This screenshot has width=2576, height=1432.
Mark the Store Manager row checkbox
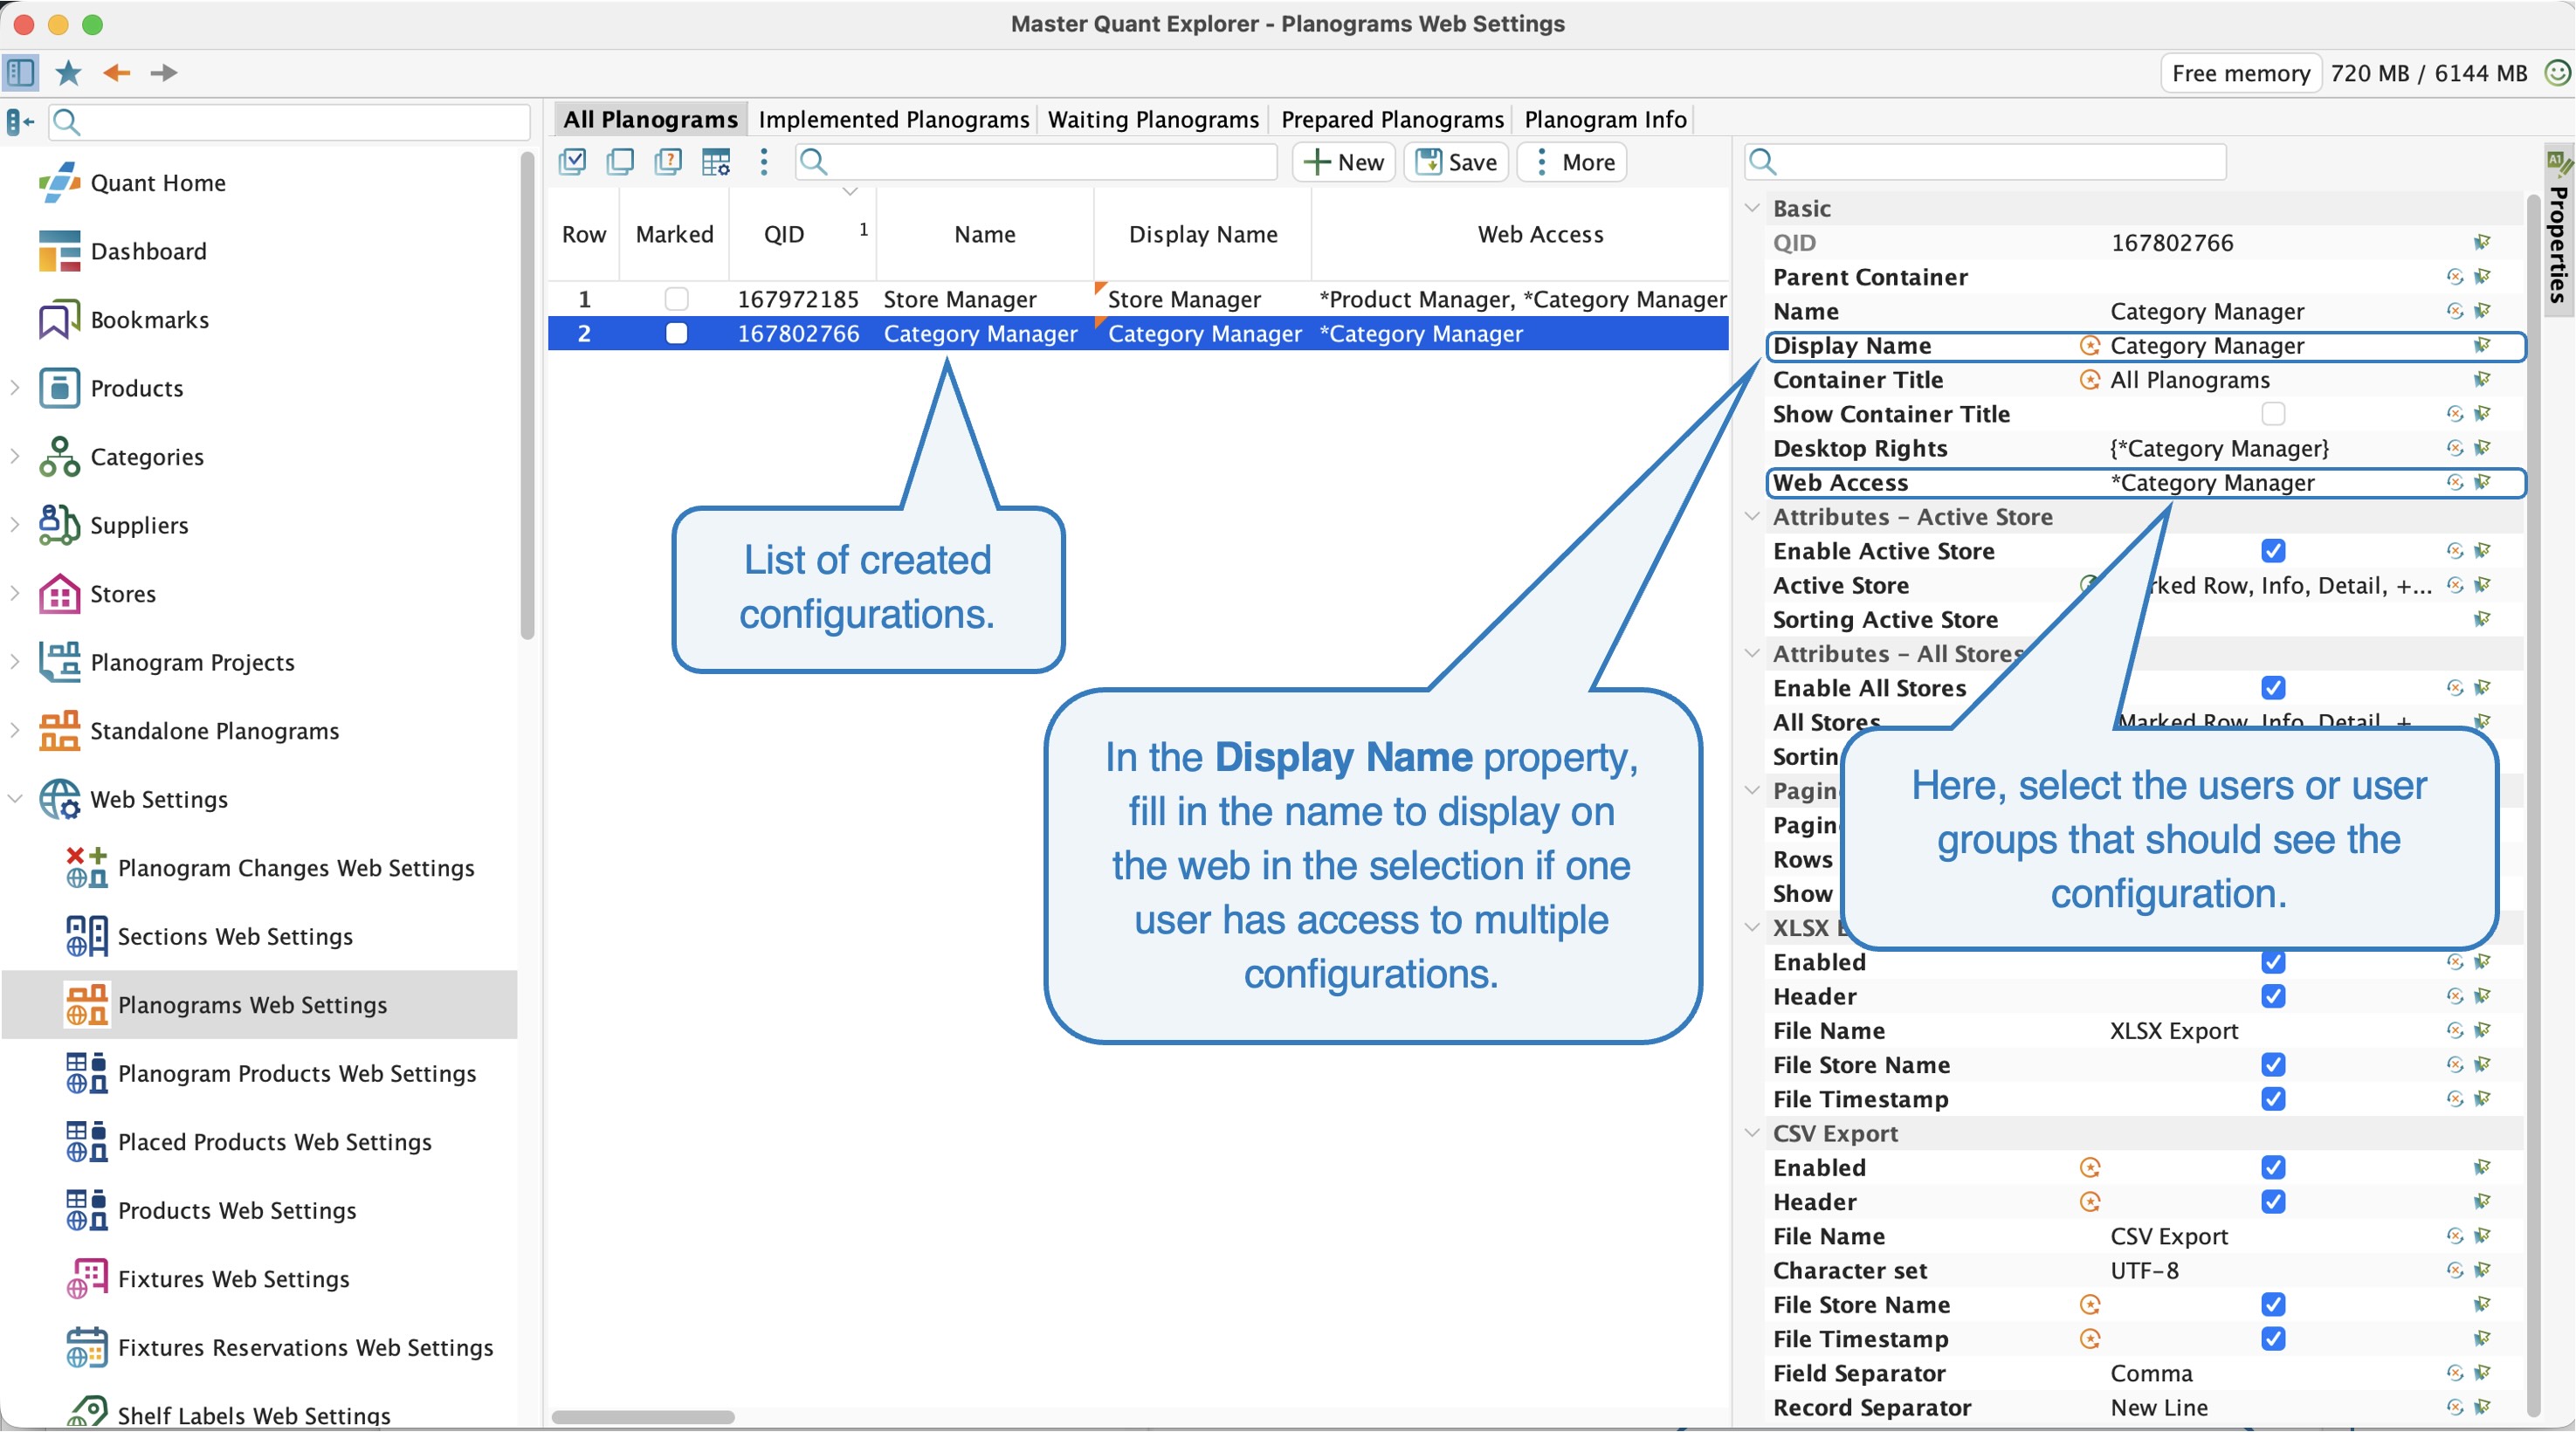point(677,299)
